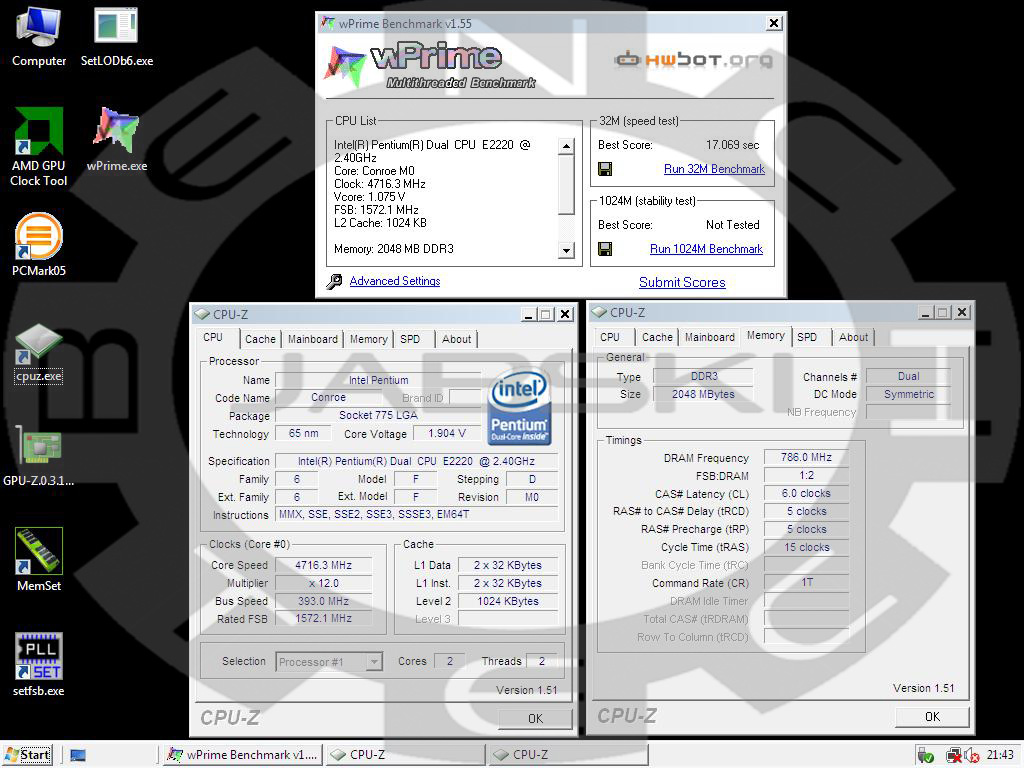Open the Computer desktop icon
1024x768 pixels.
click(x=39, y=37)
